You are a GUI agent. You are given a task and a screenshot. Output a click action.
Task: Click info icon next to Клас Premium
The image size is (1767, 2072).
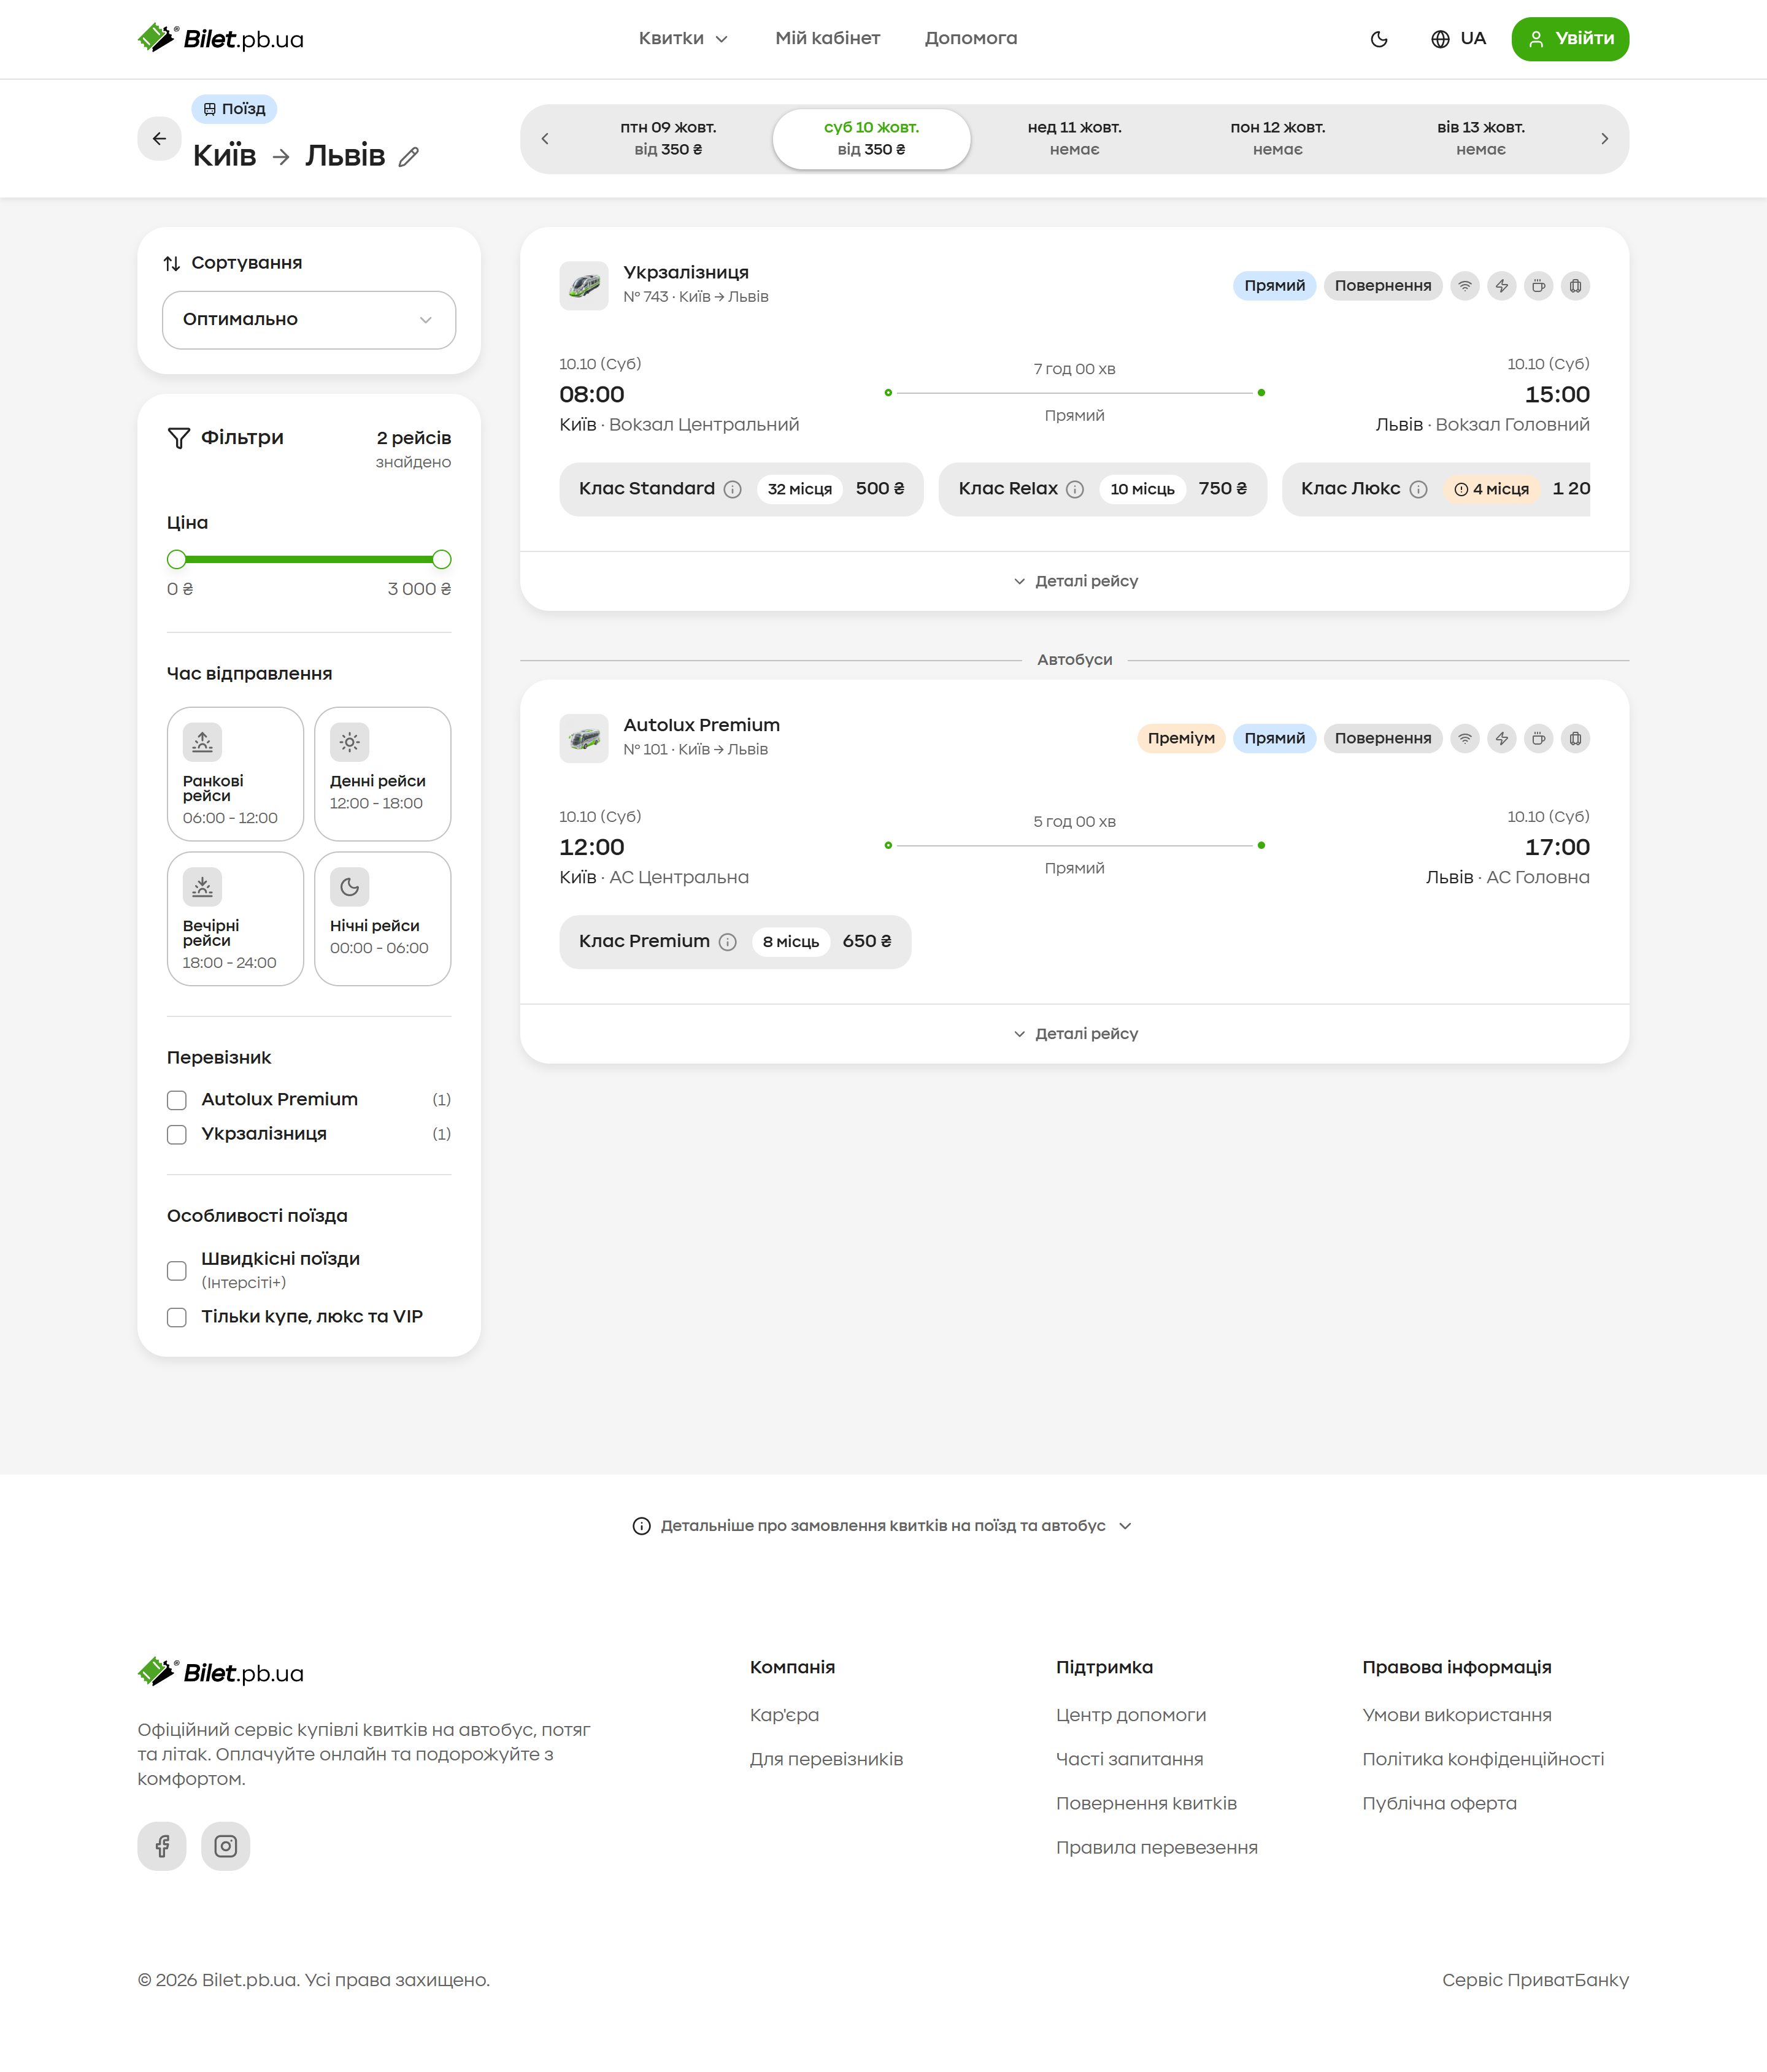[x=728, y=942]
